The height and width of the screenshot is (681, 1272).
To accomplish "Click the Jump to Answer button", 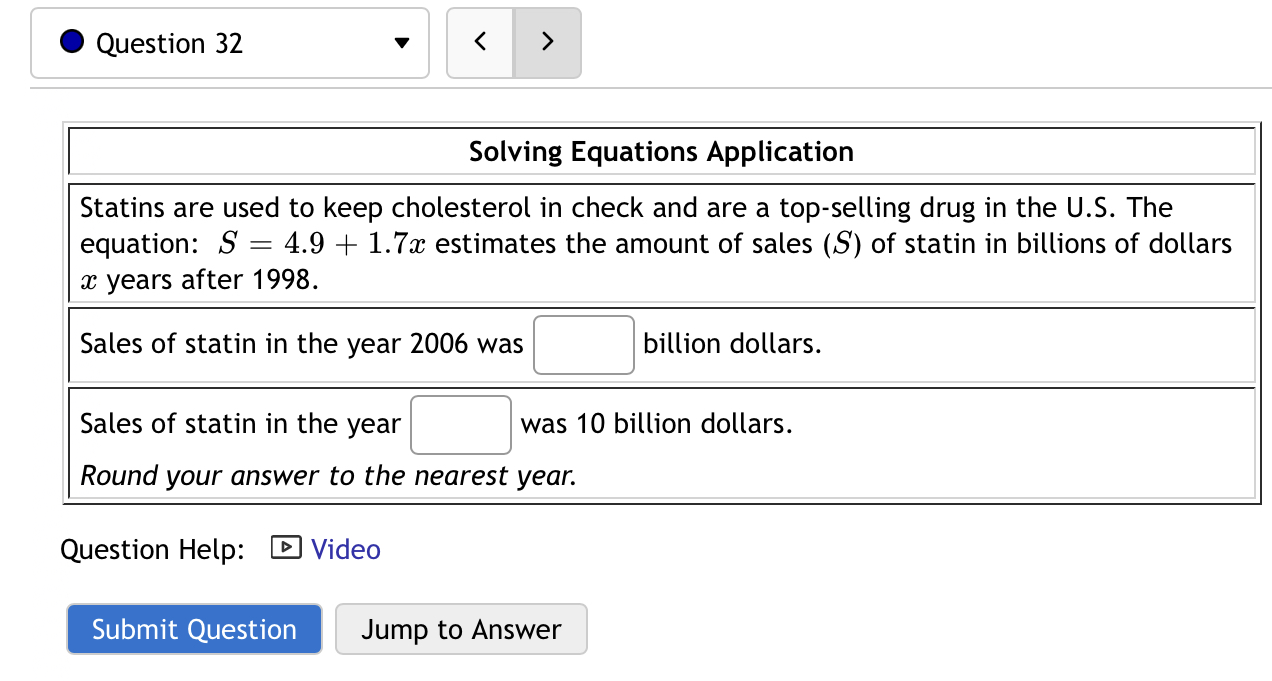I will tap(461, 629).
